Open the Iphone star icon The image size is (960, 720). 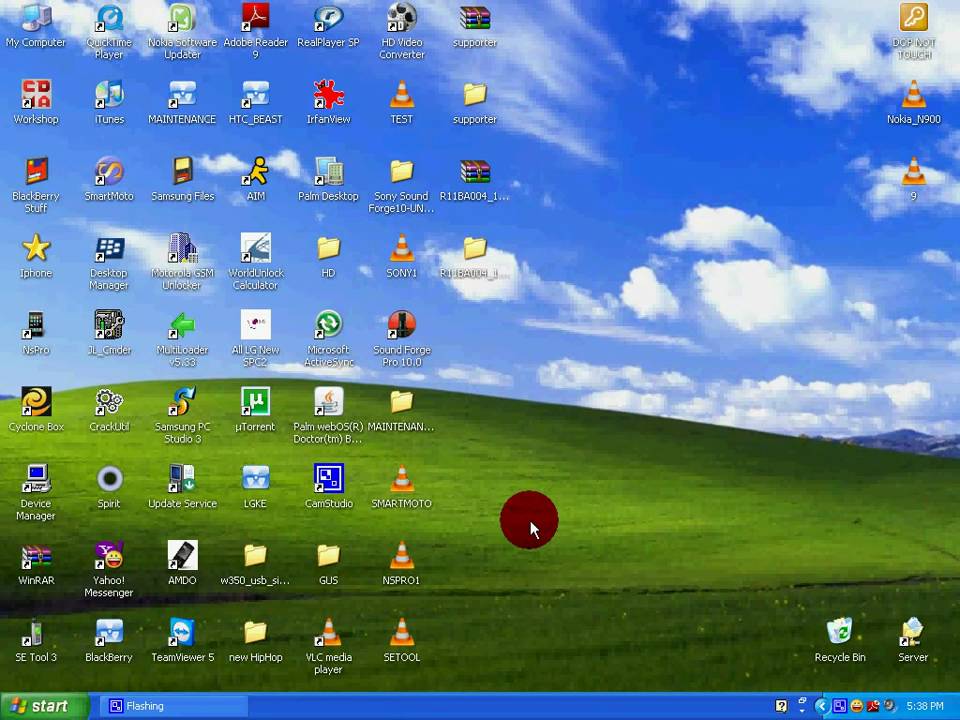[36, 248]
